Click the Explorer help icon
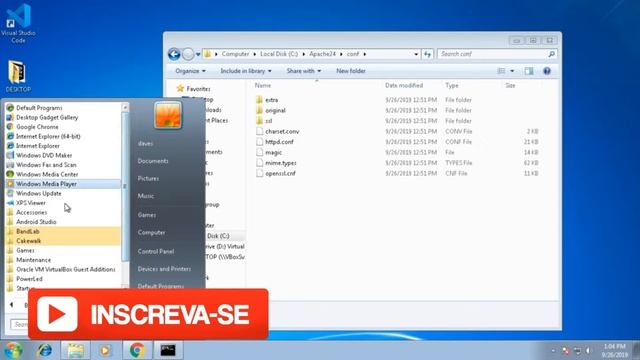 point(547,71)
